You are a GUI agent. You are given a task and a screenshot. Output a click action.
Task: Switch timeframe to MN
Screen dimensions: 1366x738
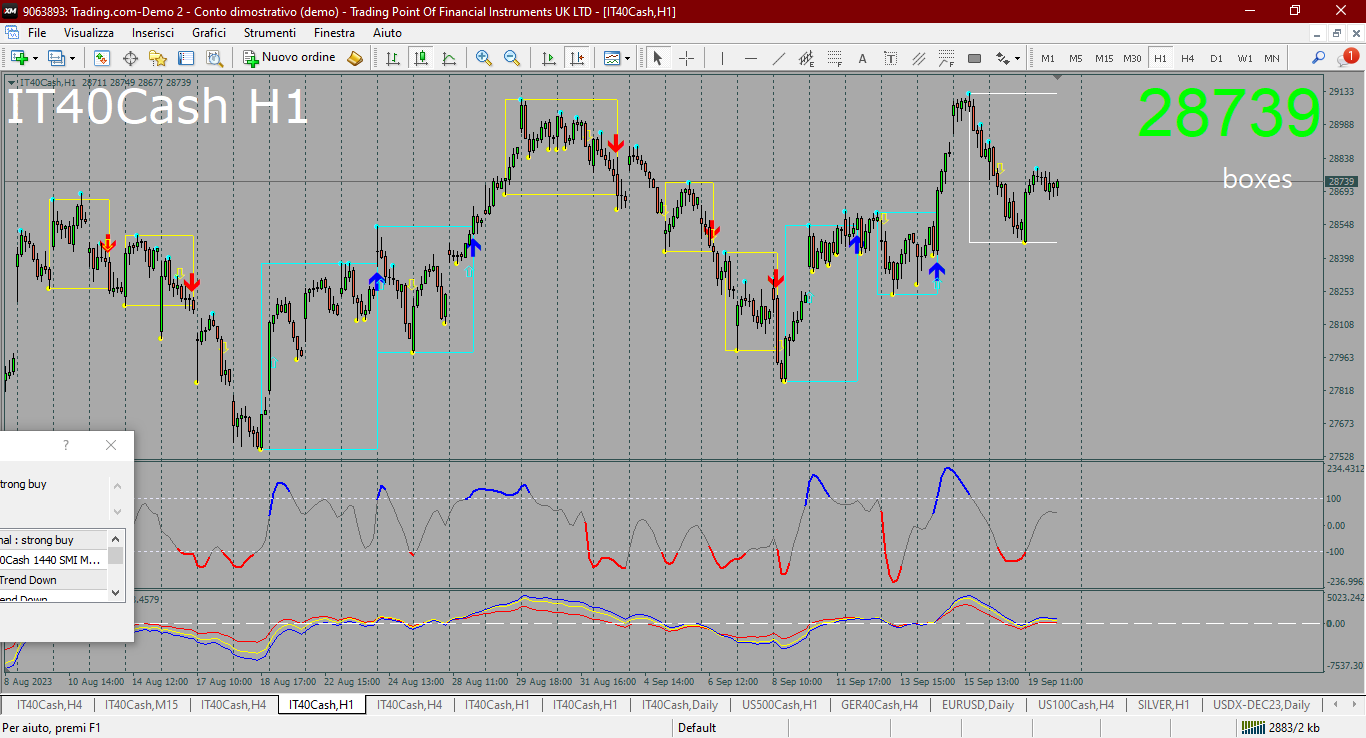1272,58
